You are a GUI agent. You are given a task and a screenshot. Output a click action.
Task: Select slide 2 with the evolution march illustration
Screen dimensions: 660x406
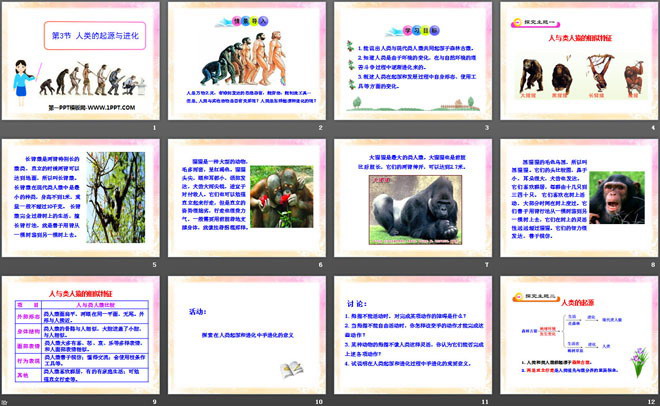pyautogui.click(x=247, y=61)
